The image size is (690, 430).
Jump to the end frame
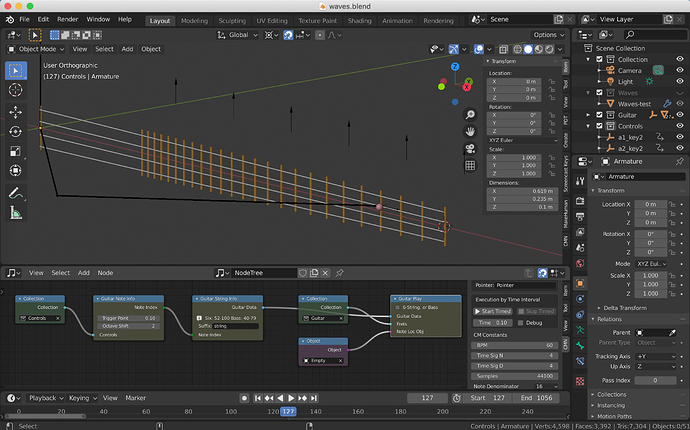(313, 398)
